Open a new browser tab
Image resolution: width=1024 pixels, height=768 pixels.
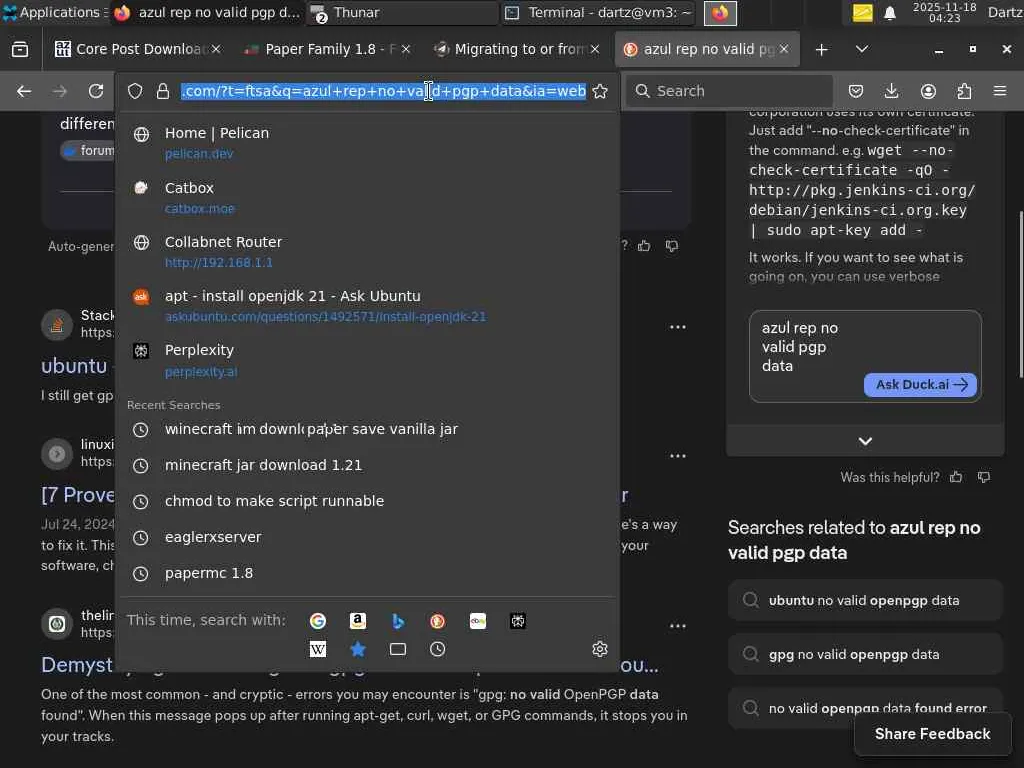click(822, 50)
